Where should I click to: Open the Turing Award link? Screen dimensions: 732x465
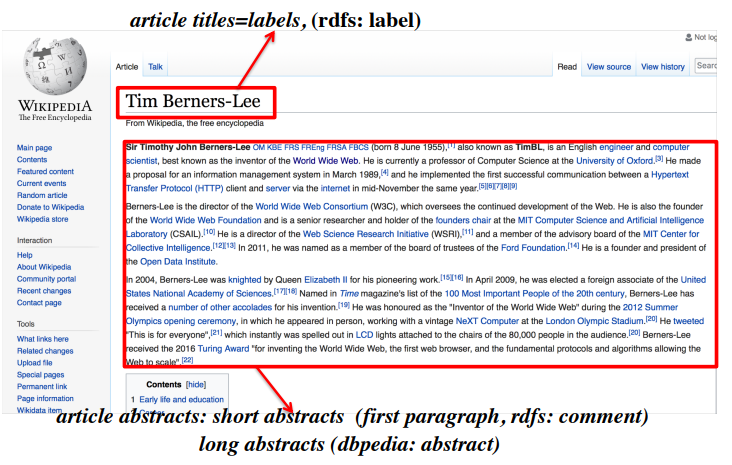pos(223,349)
